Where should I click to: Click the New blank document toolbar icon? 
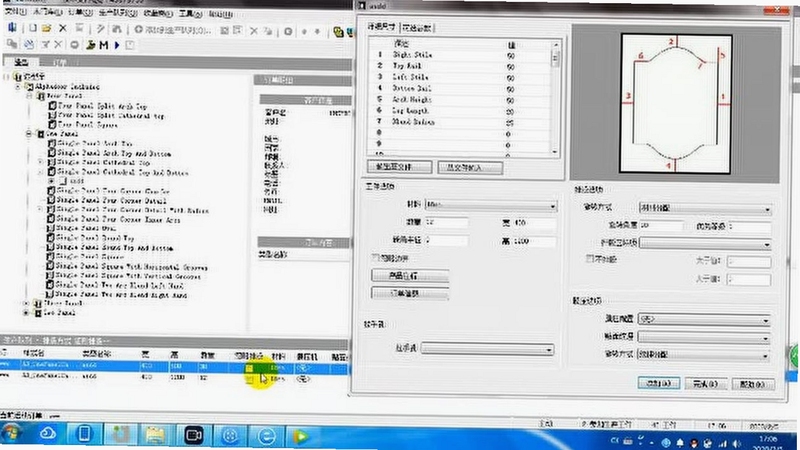coord(33,28)
